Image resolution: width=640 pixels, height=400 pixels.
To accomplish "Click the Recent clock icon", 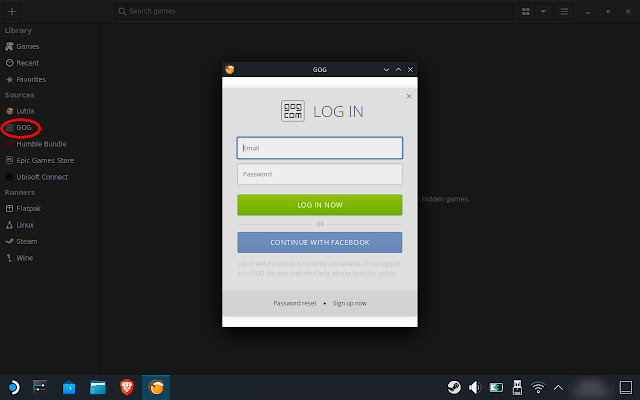I will click(x=9, y=63).
